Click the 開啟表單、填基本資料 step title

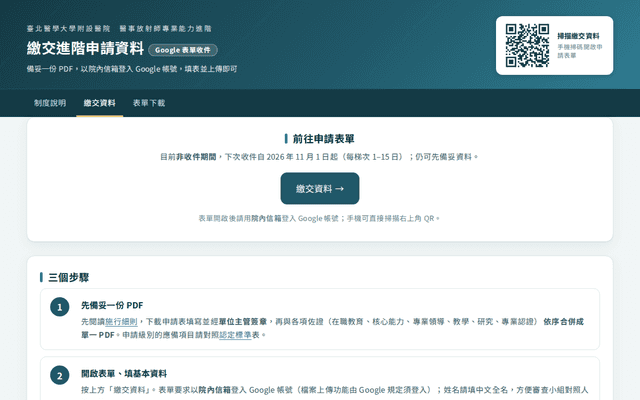pos(124,373)
